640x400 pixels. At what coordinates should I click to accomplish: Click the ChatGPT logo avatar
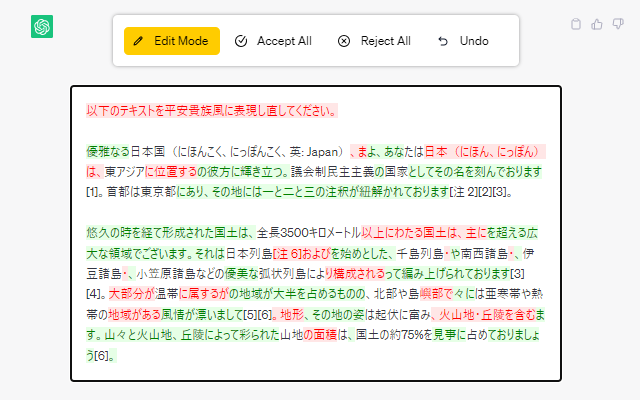click(42, 27)
